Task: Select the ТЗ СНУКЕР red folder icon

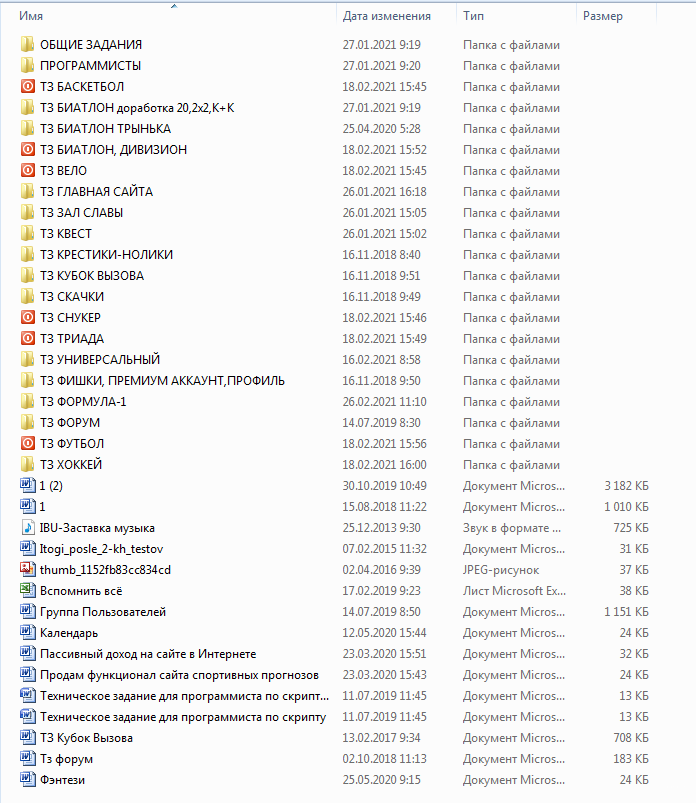Action: tap(28, 318)
